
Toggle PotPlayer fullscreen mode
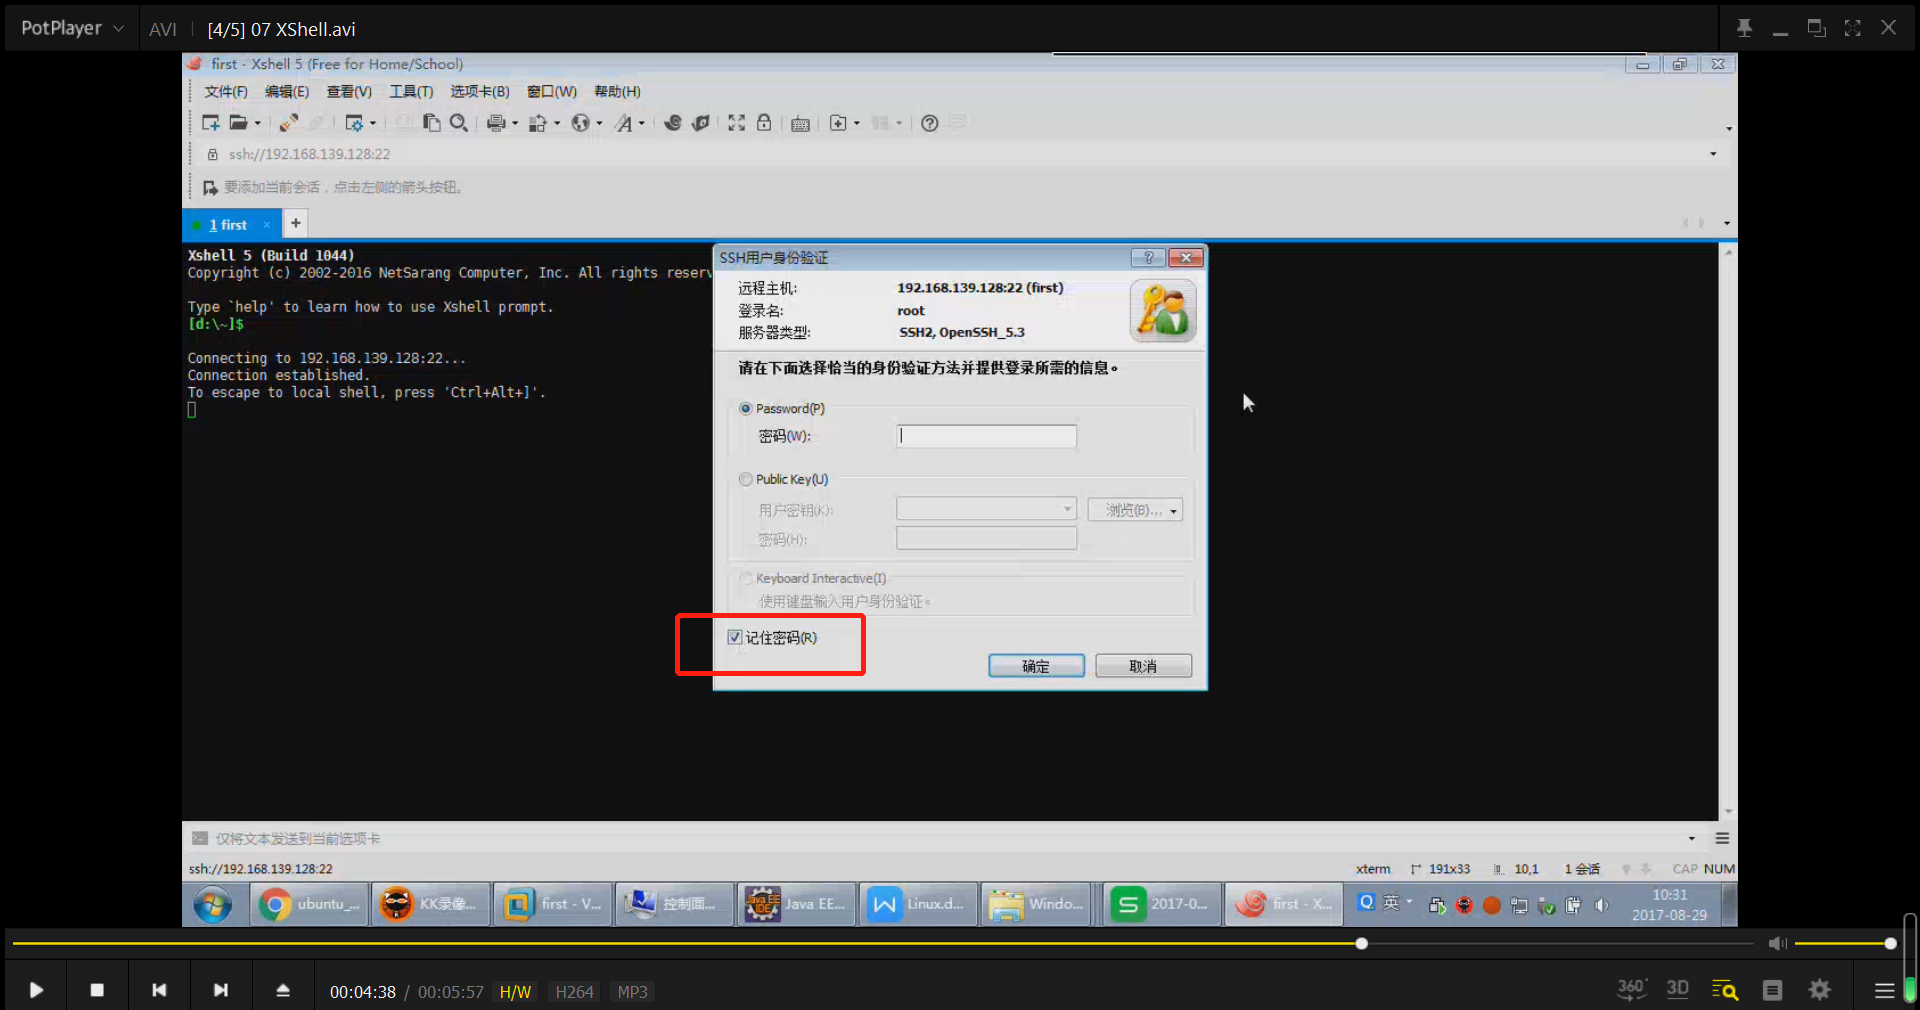[1853, 28]
